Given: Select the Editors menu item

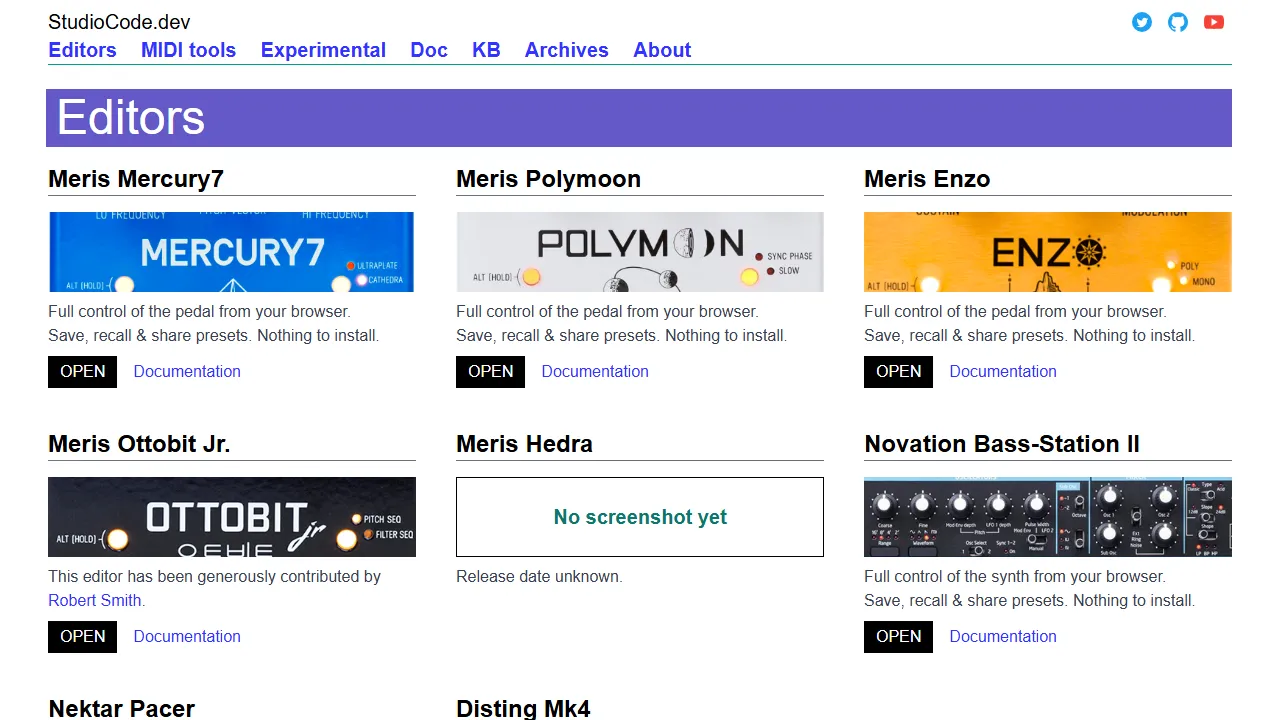Looking at the screenshot, I should 82,50.
